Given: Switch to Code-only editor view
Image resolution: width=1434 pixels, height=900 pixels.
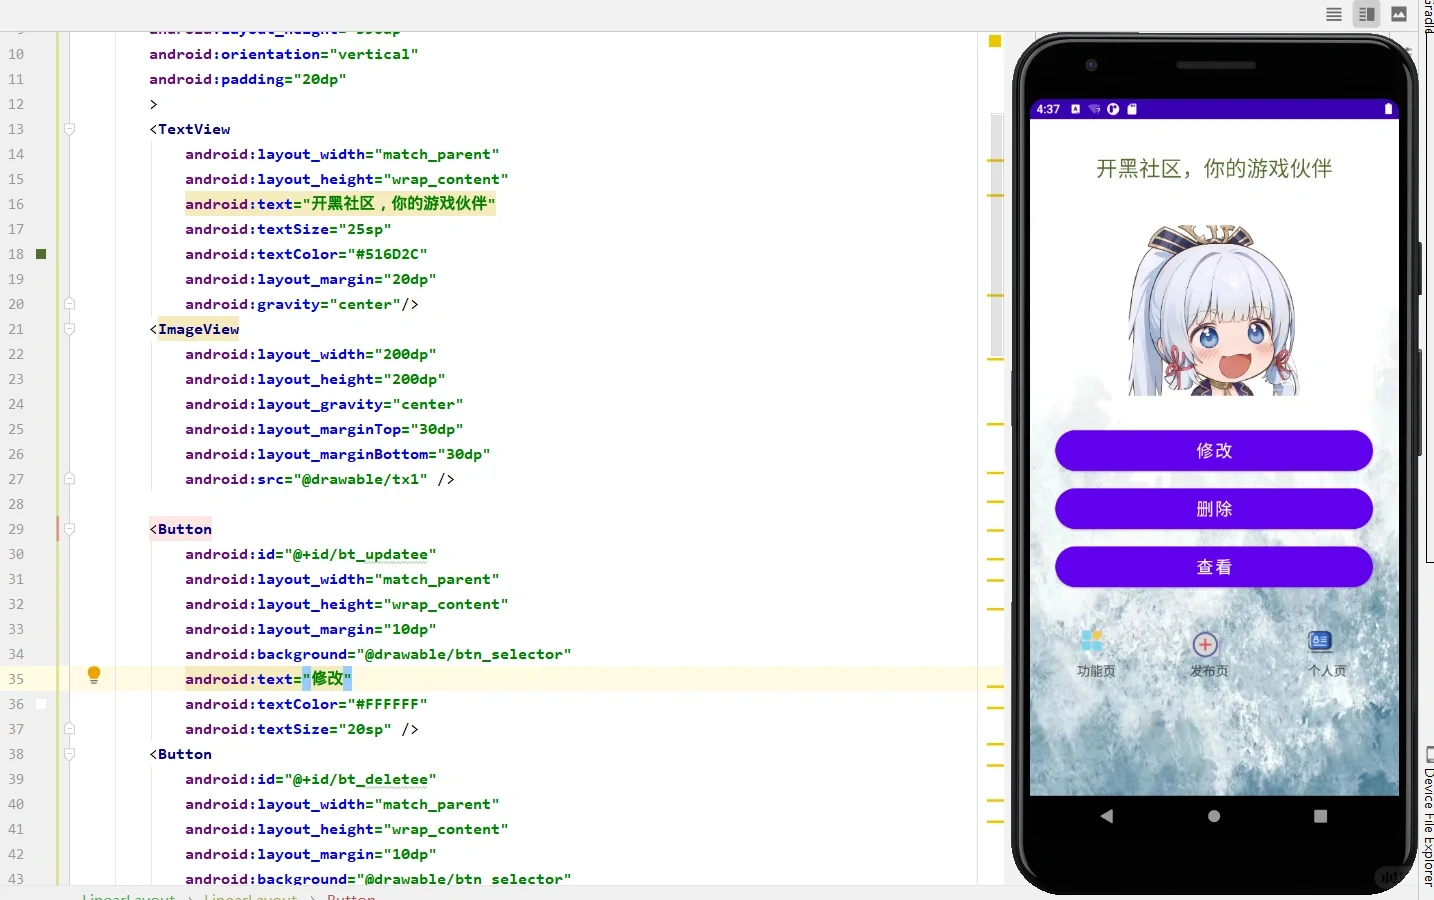Looking at the screenshot, I should point(1333,14).
